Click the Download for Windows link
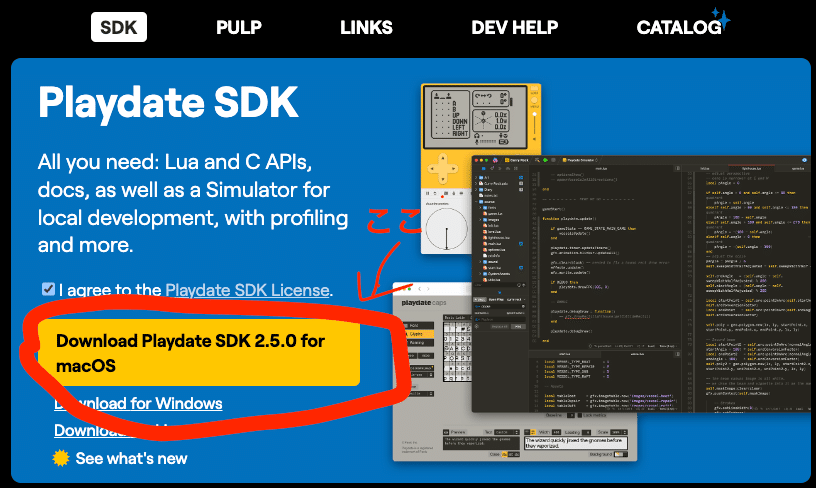 pyautogui.click(x=138, y=403)
